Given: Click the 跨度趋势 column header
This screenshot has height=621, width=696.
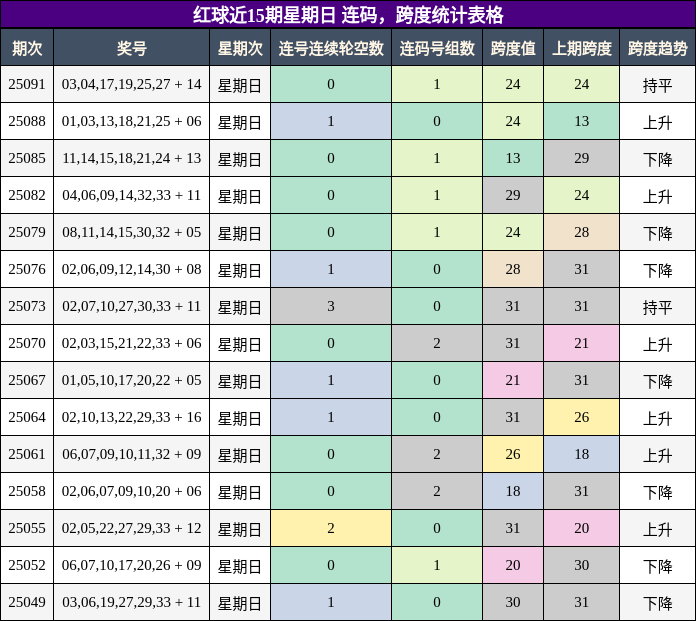Looking at the screenshot, I should [x=657, y=48].
